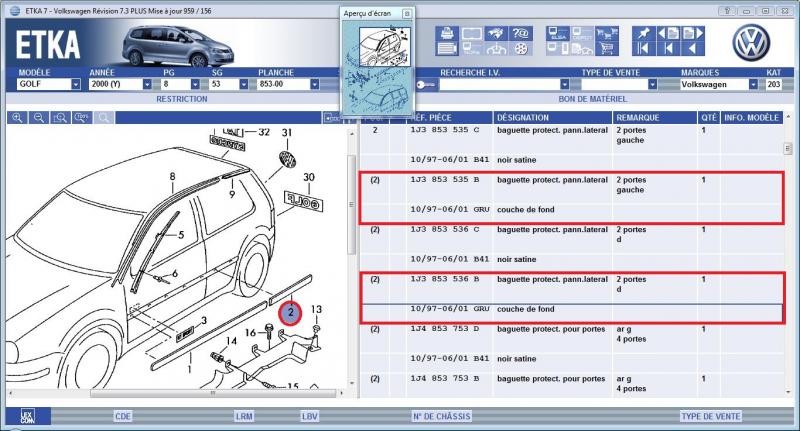Image resolution: width=800 pixels, height=431 pixels.
Task: Open the Marques Volkswagen dropdown
Action: [x=753, y=84]
